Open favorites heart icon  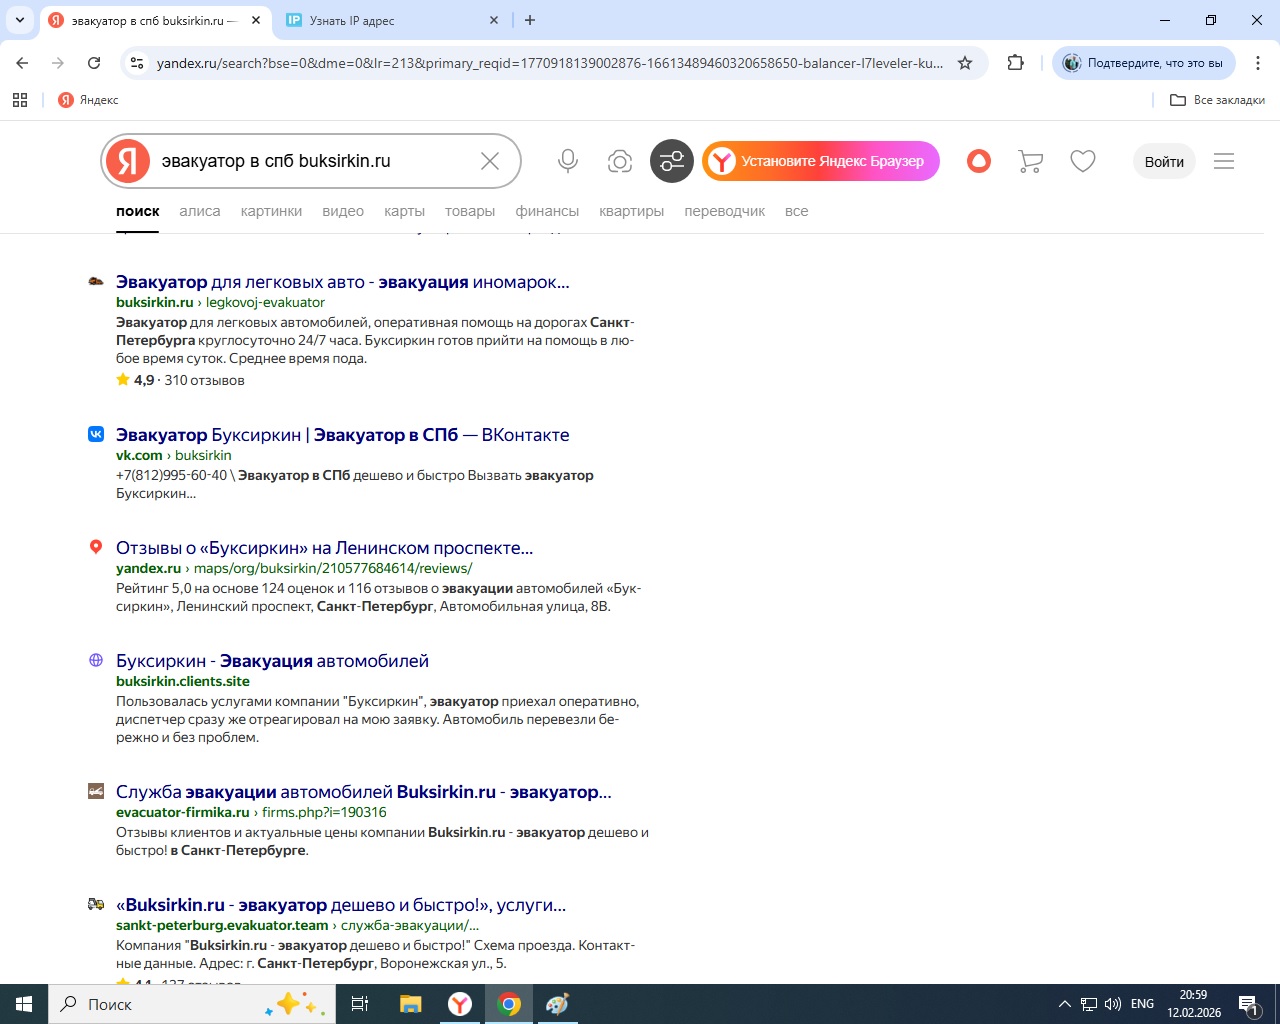pos(1083,161)
